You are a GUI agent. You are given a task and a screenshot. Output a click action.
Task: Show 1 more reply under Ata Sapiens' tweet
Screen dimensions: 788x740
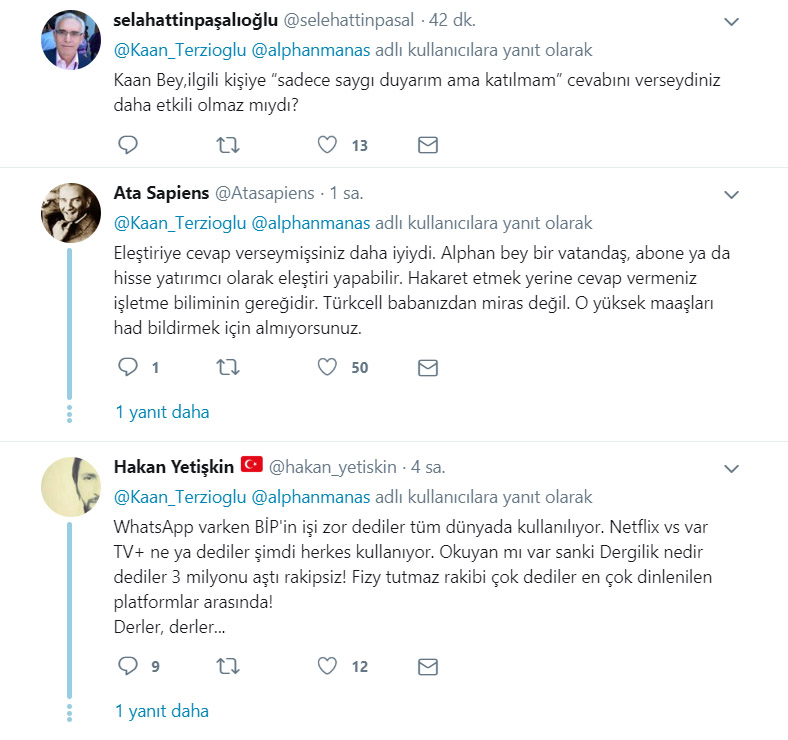click(x=162, y=411)
